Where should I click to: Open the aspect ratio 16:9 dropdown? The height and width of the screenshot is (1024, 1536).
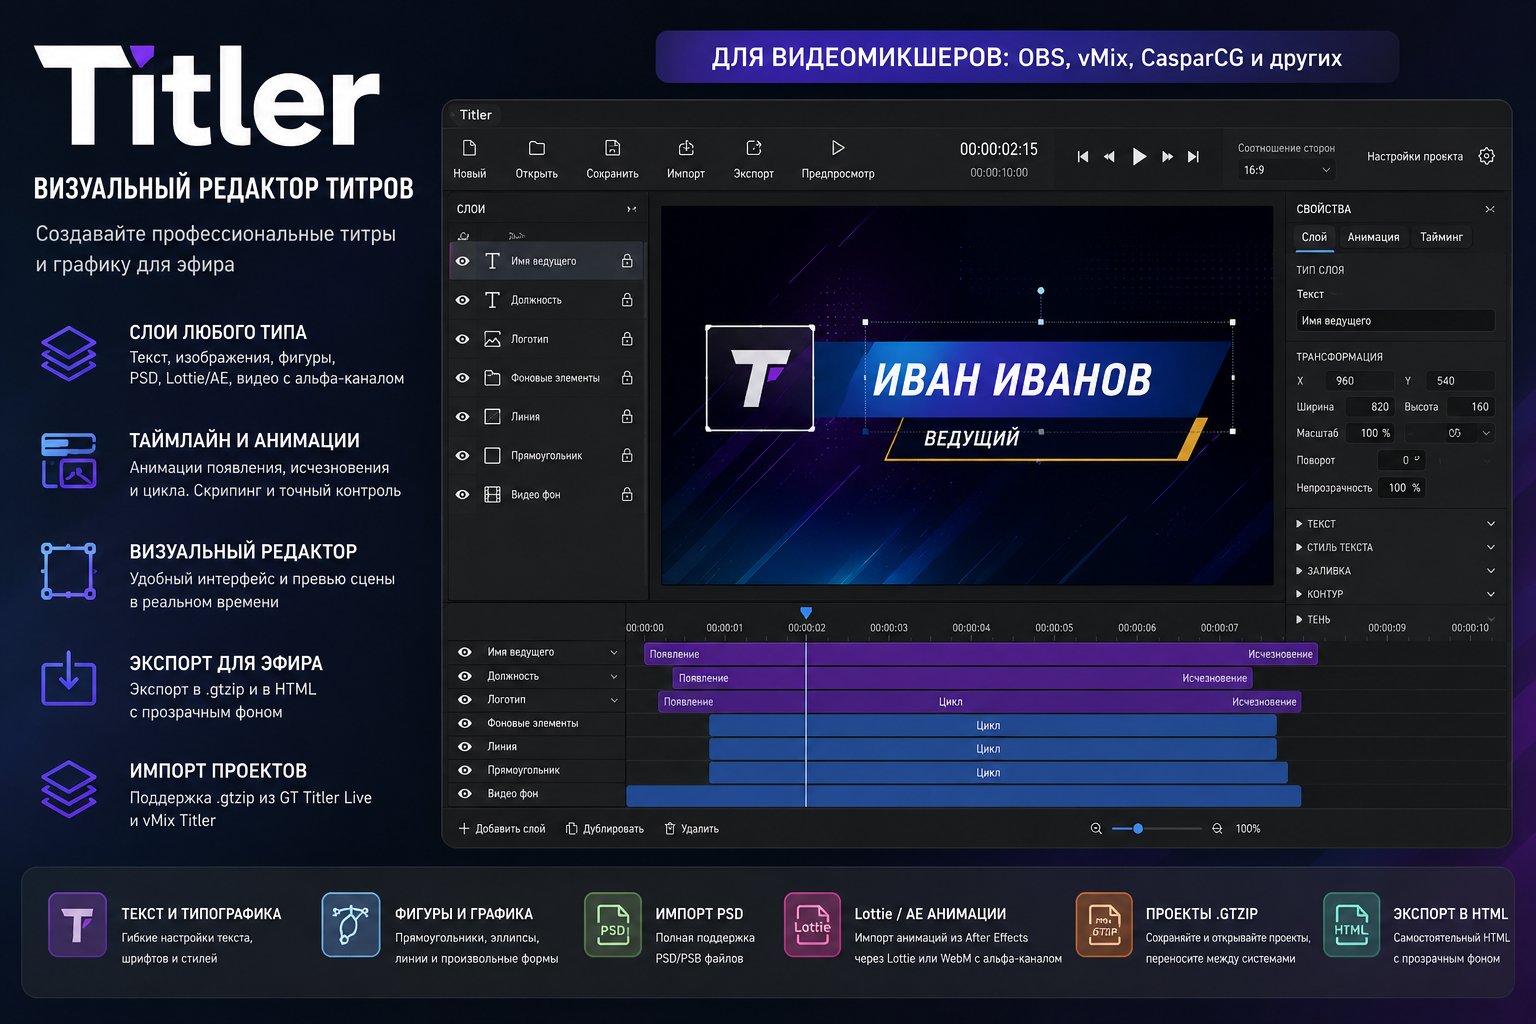1286,170
